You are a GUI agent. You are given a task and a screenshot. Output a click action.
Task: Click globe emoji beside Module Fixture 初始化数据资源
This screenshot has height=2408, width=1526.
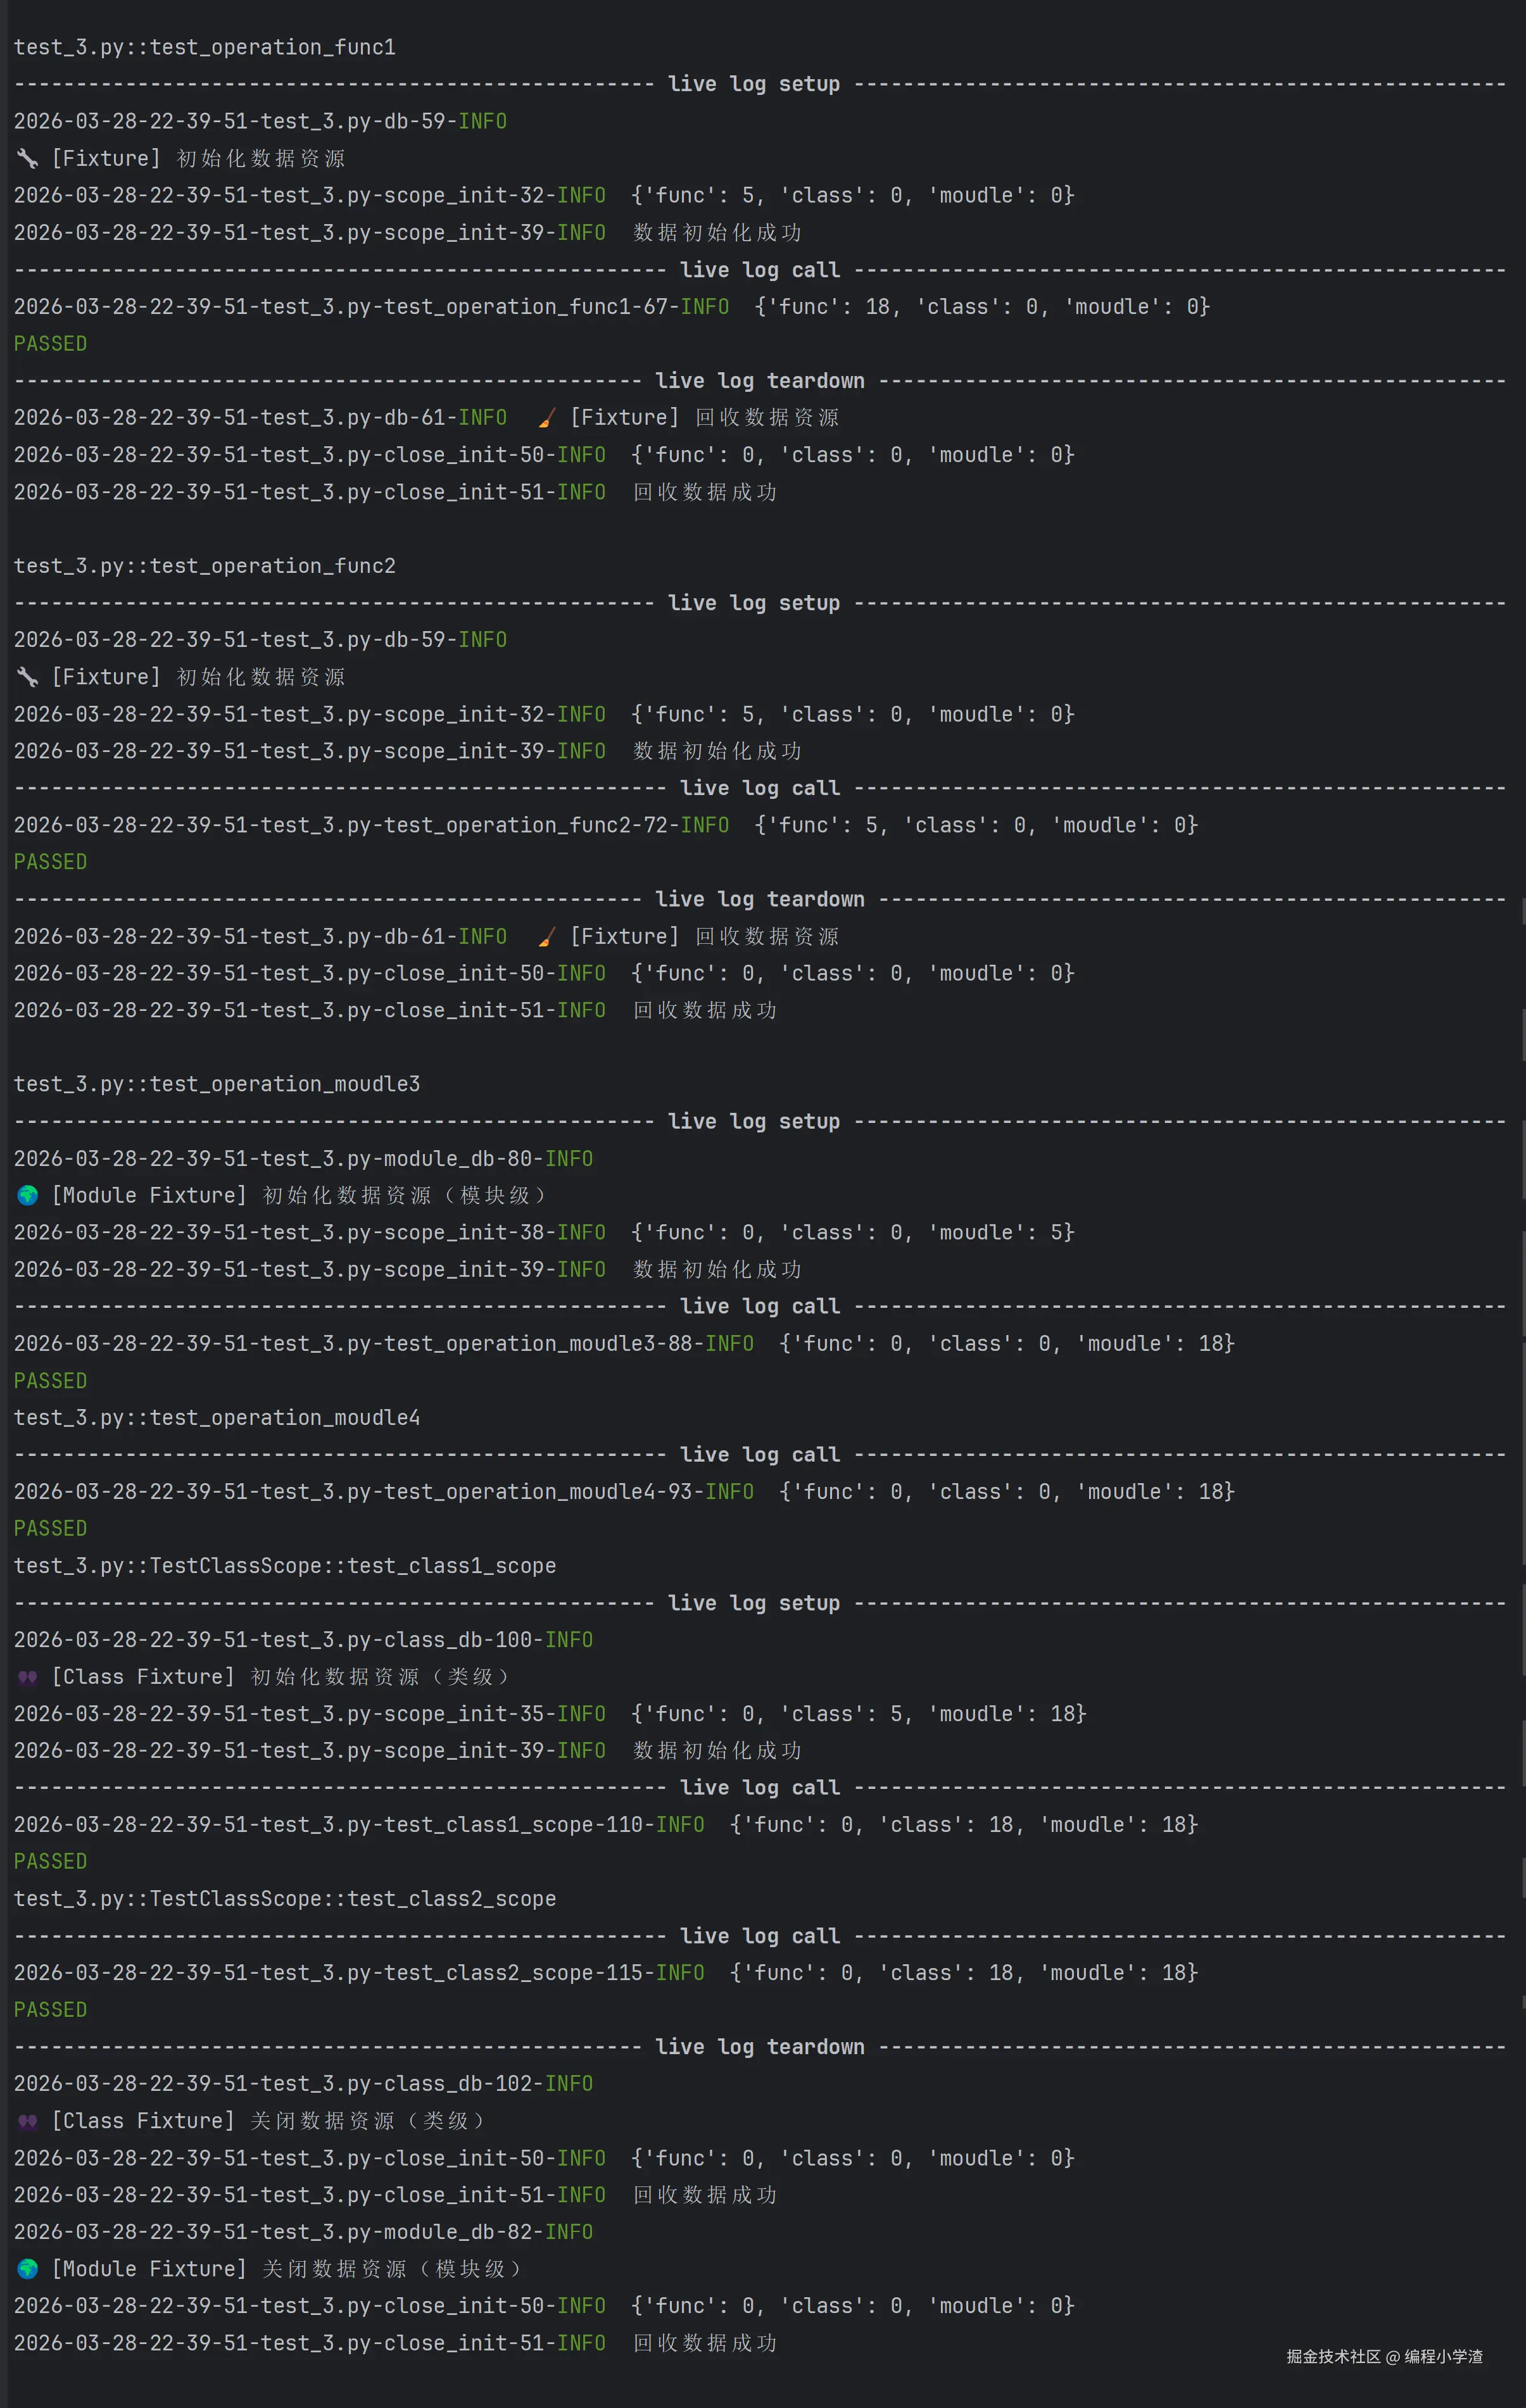[27, 1195]
